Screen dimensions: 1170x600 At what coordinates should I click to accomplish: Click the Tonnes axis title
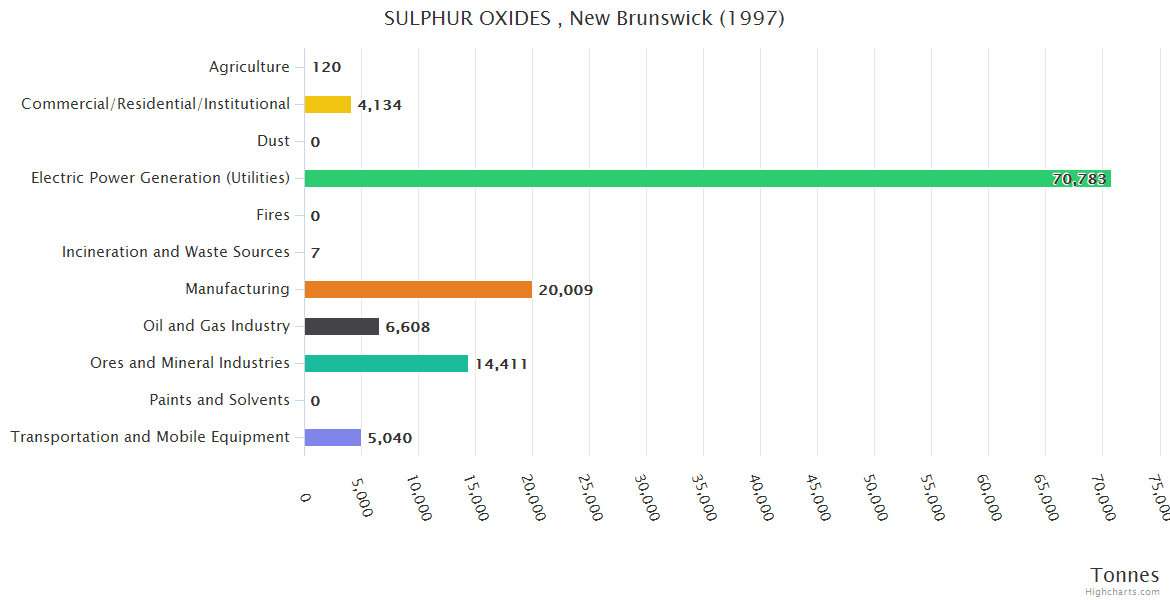click(x=1124, y=574)
